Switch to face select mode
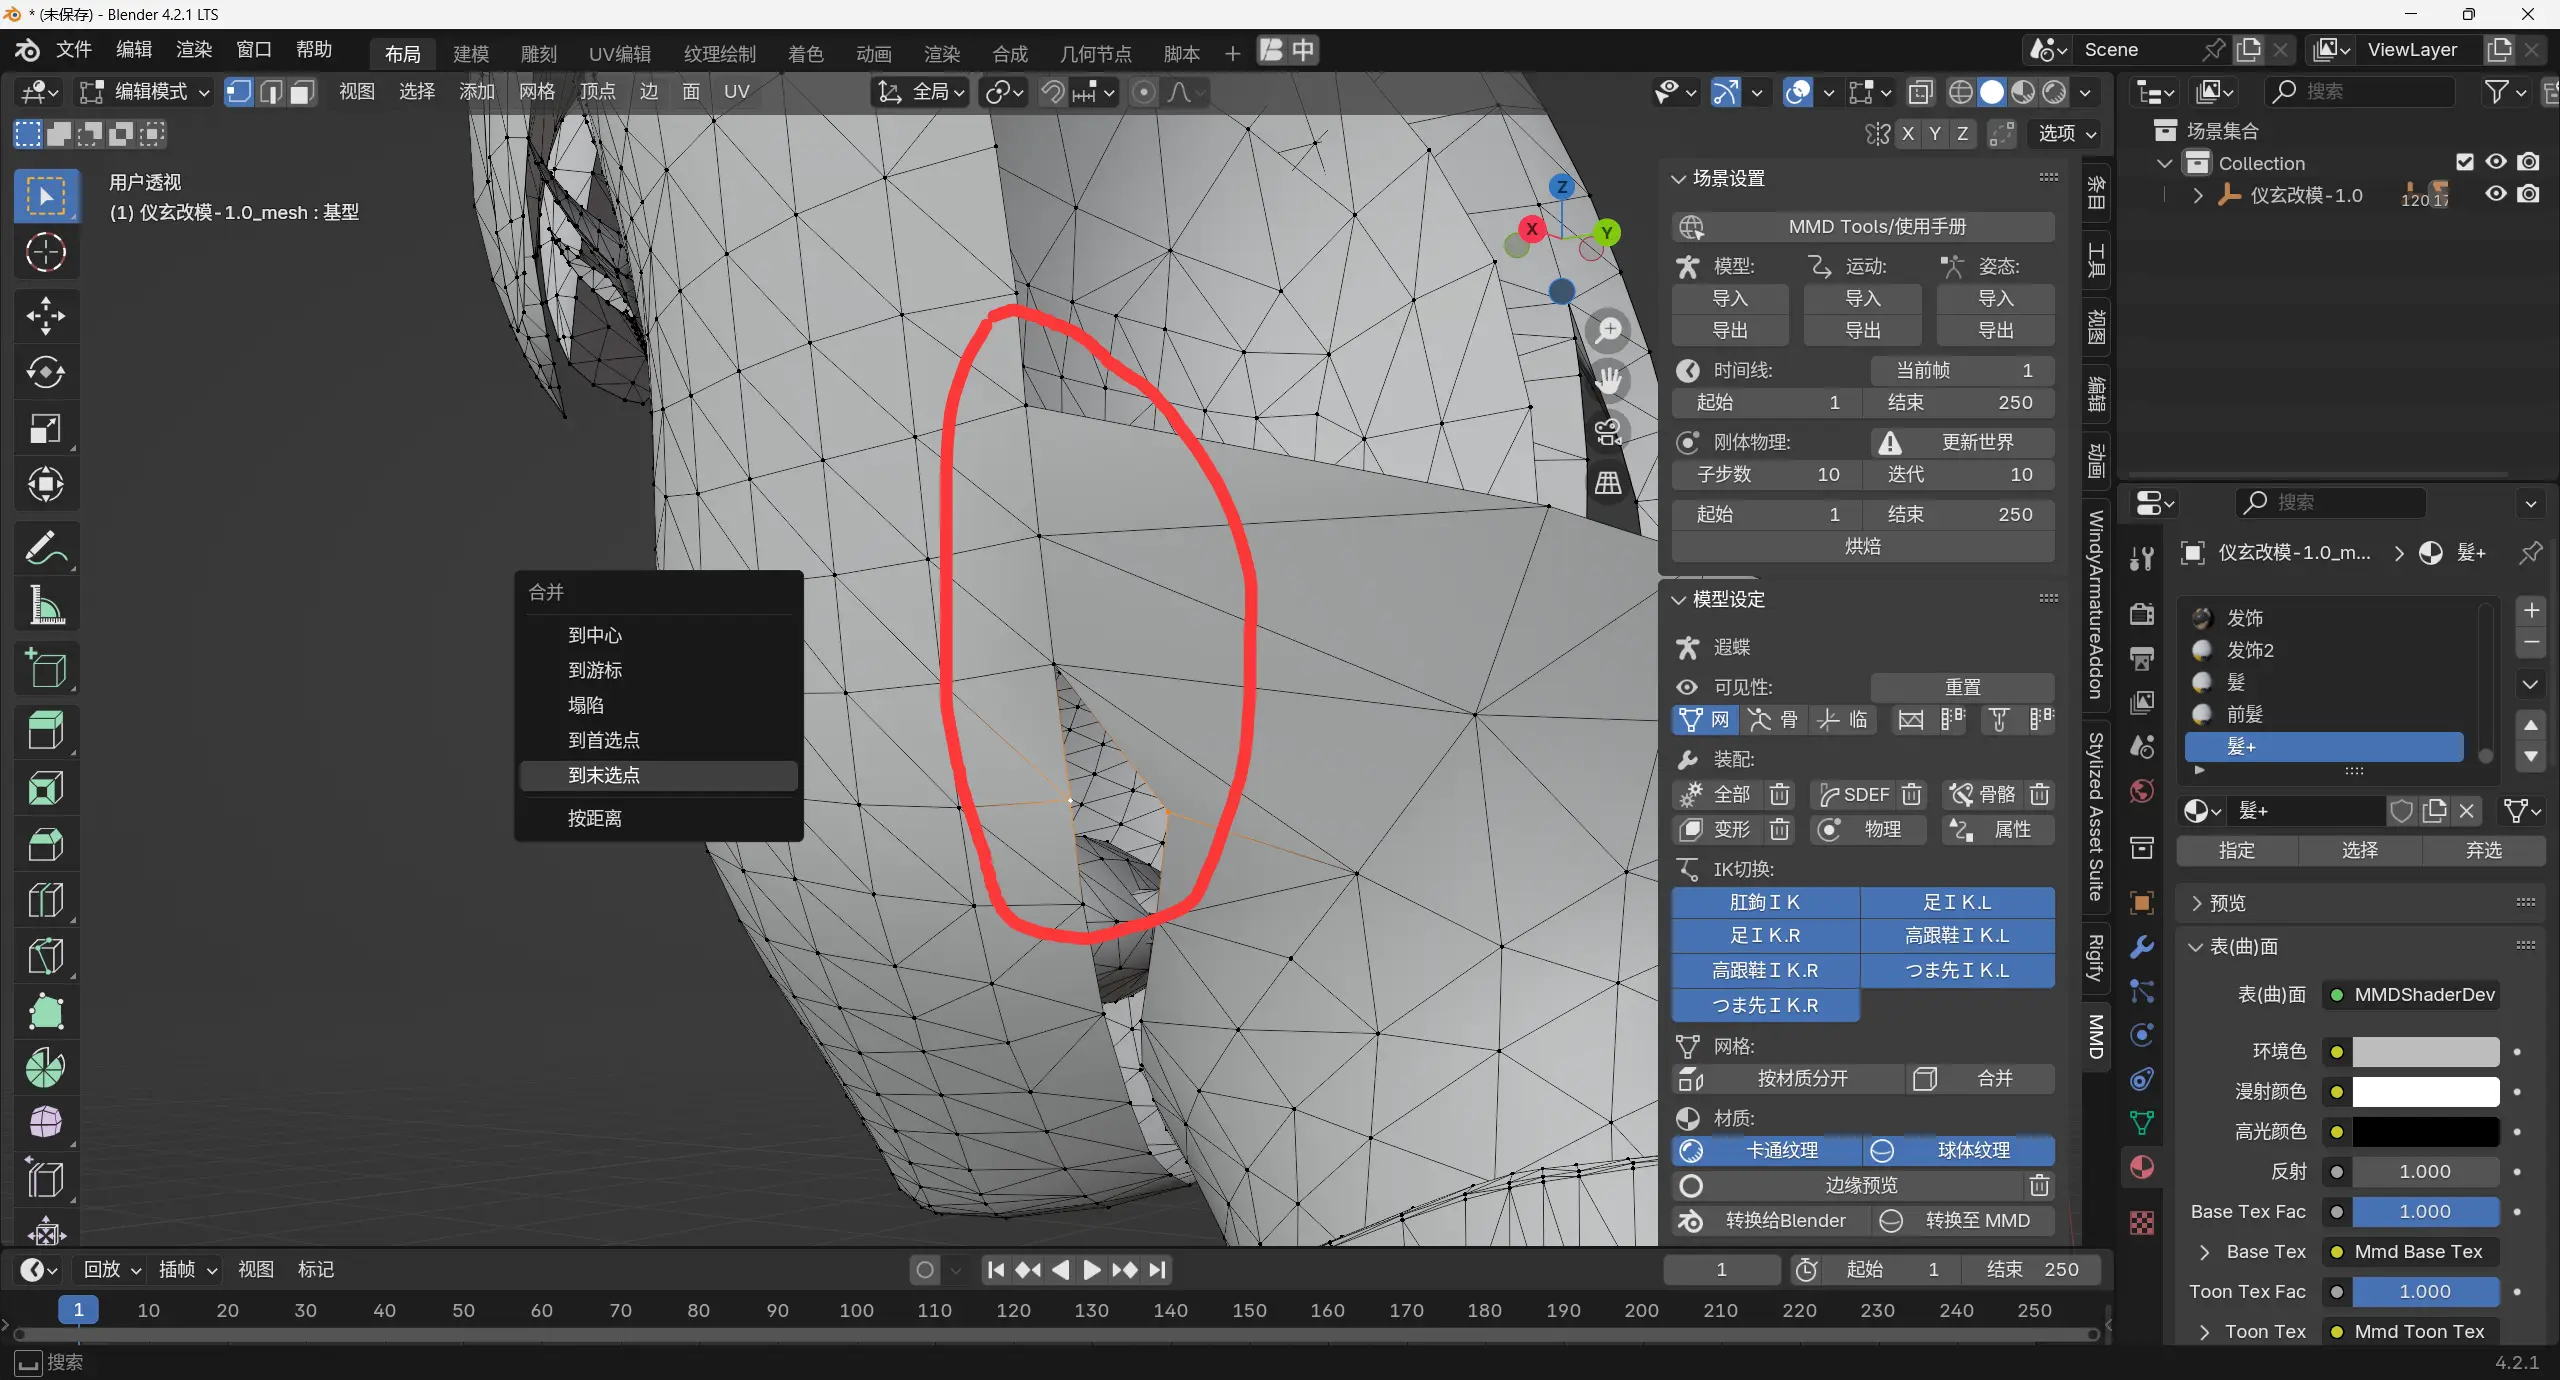This screenshot has height=1380, width=2560. (x=302, y=92)
